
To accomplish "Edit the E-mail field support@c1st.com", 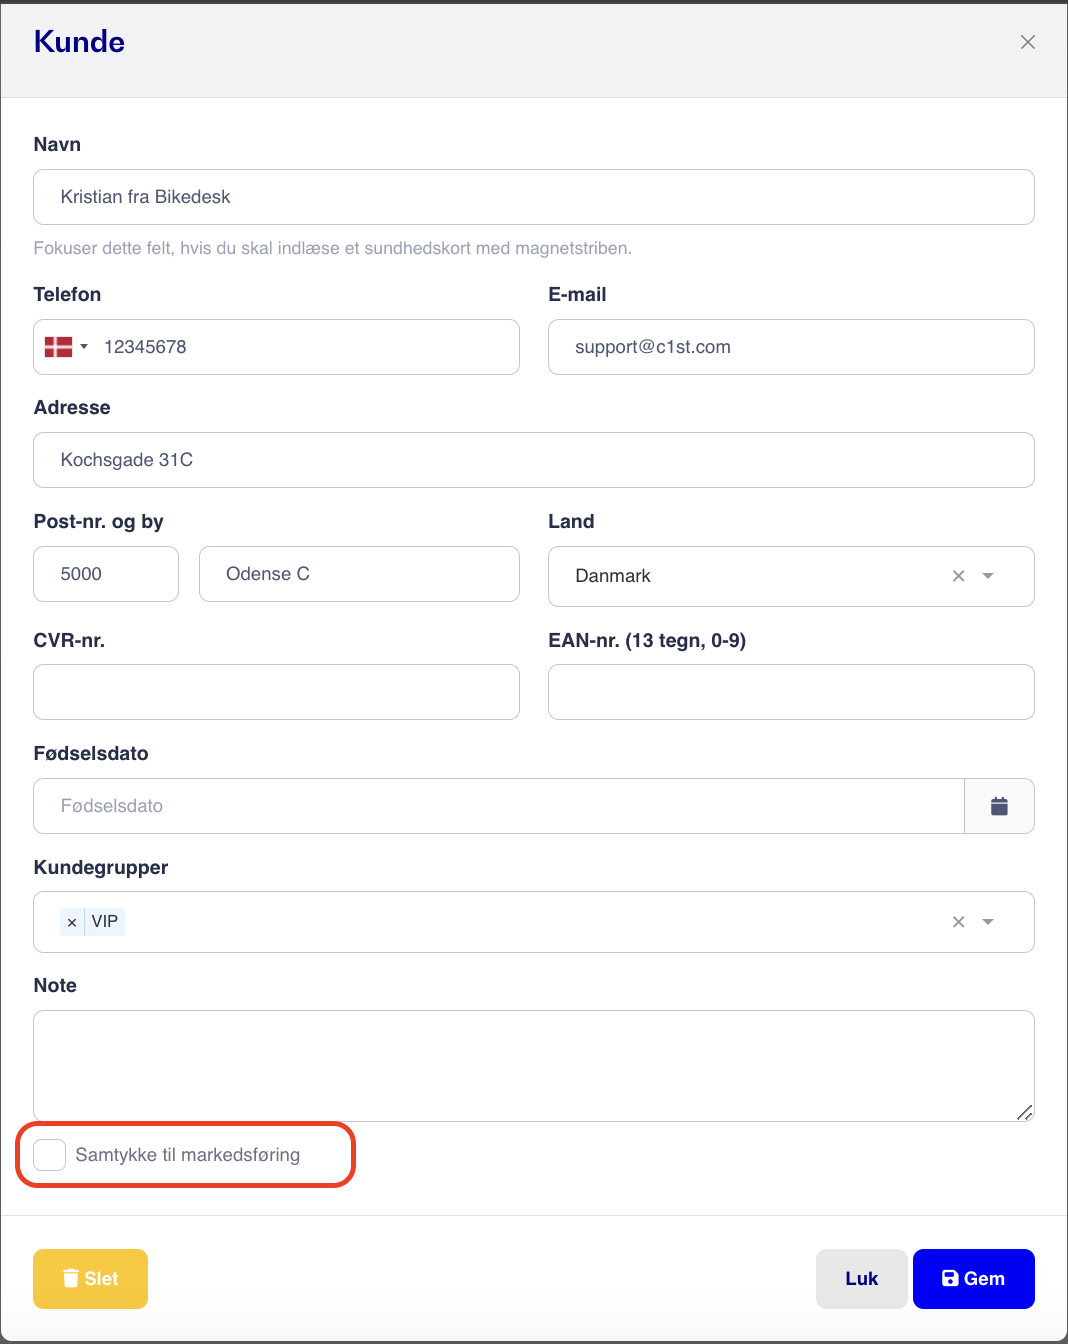I will click(x=791, y=347).
